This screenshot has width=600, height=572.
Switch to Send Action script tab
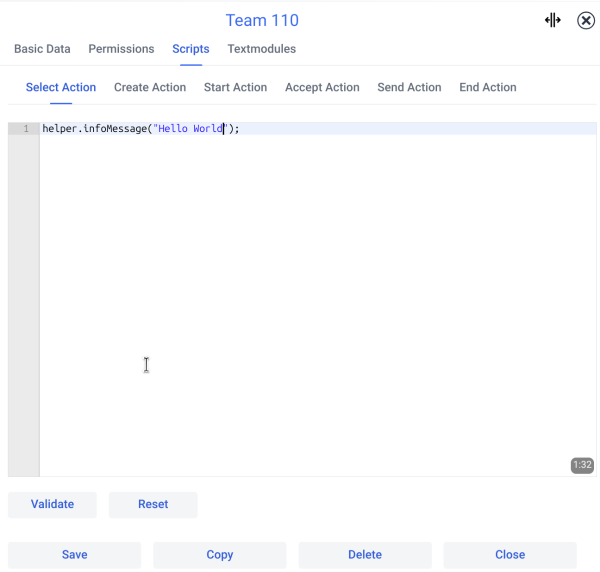409,87
